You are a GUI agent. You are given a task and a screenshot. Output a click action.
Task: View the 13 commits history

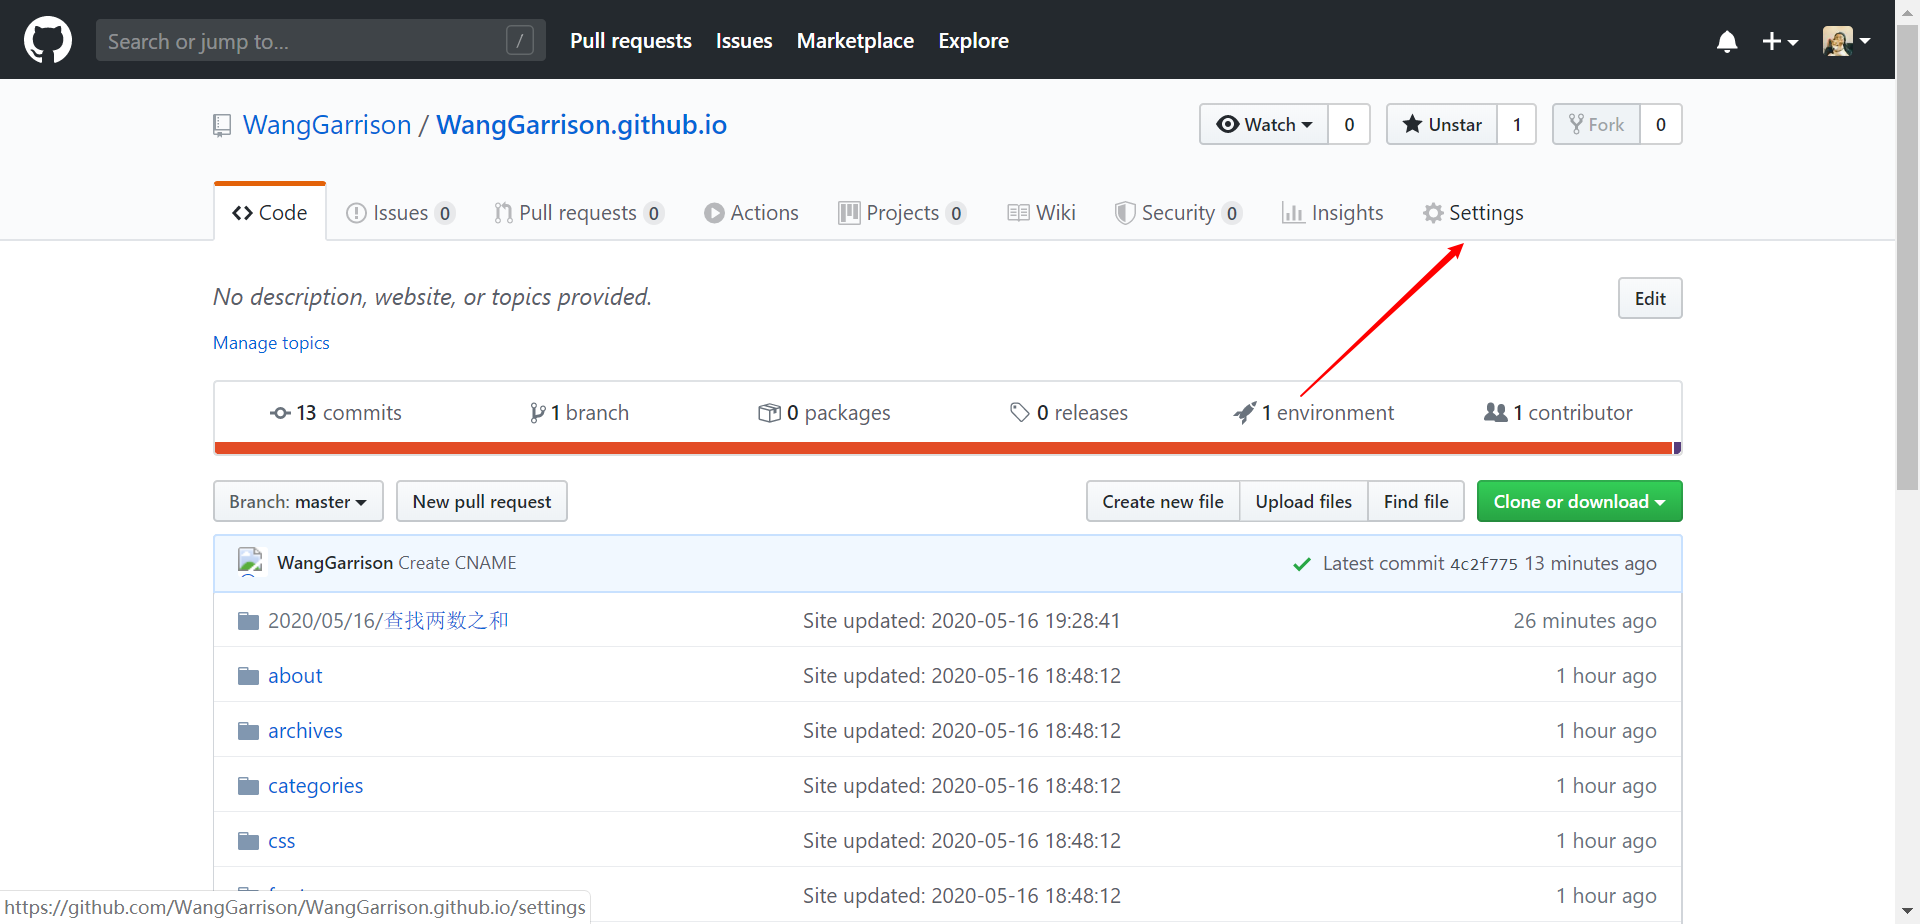tap(336, 413)
